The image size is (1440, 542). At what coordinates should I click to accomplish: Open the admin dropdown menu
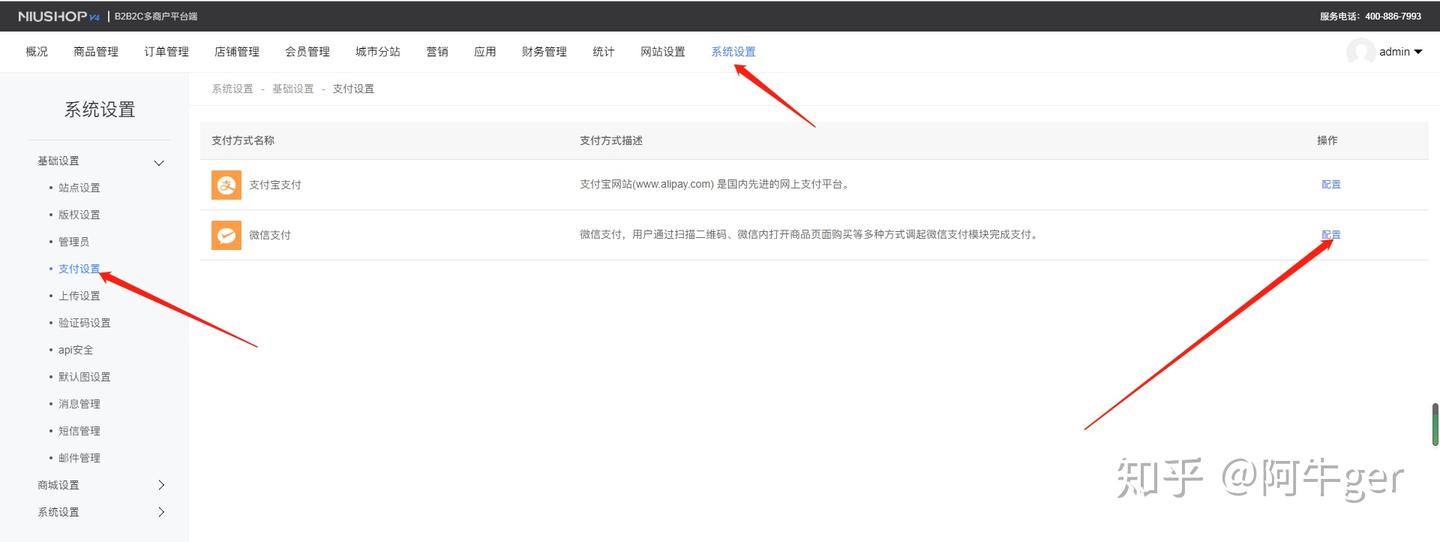[1401, 52]
